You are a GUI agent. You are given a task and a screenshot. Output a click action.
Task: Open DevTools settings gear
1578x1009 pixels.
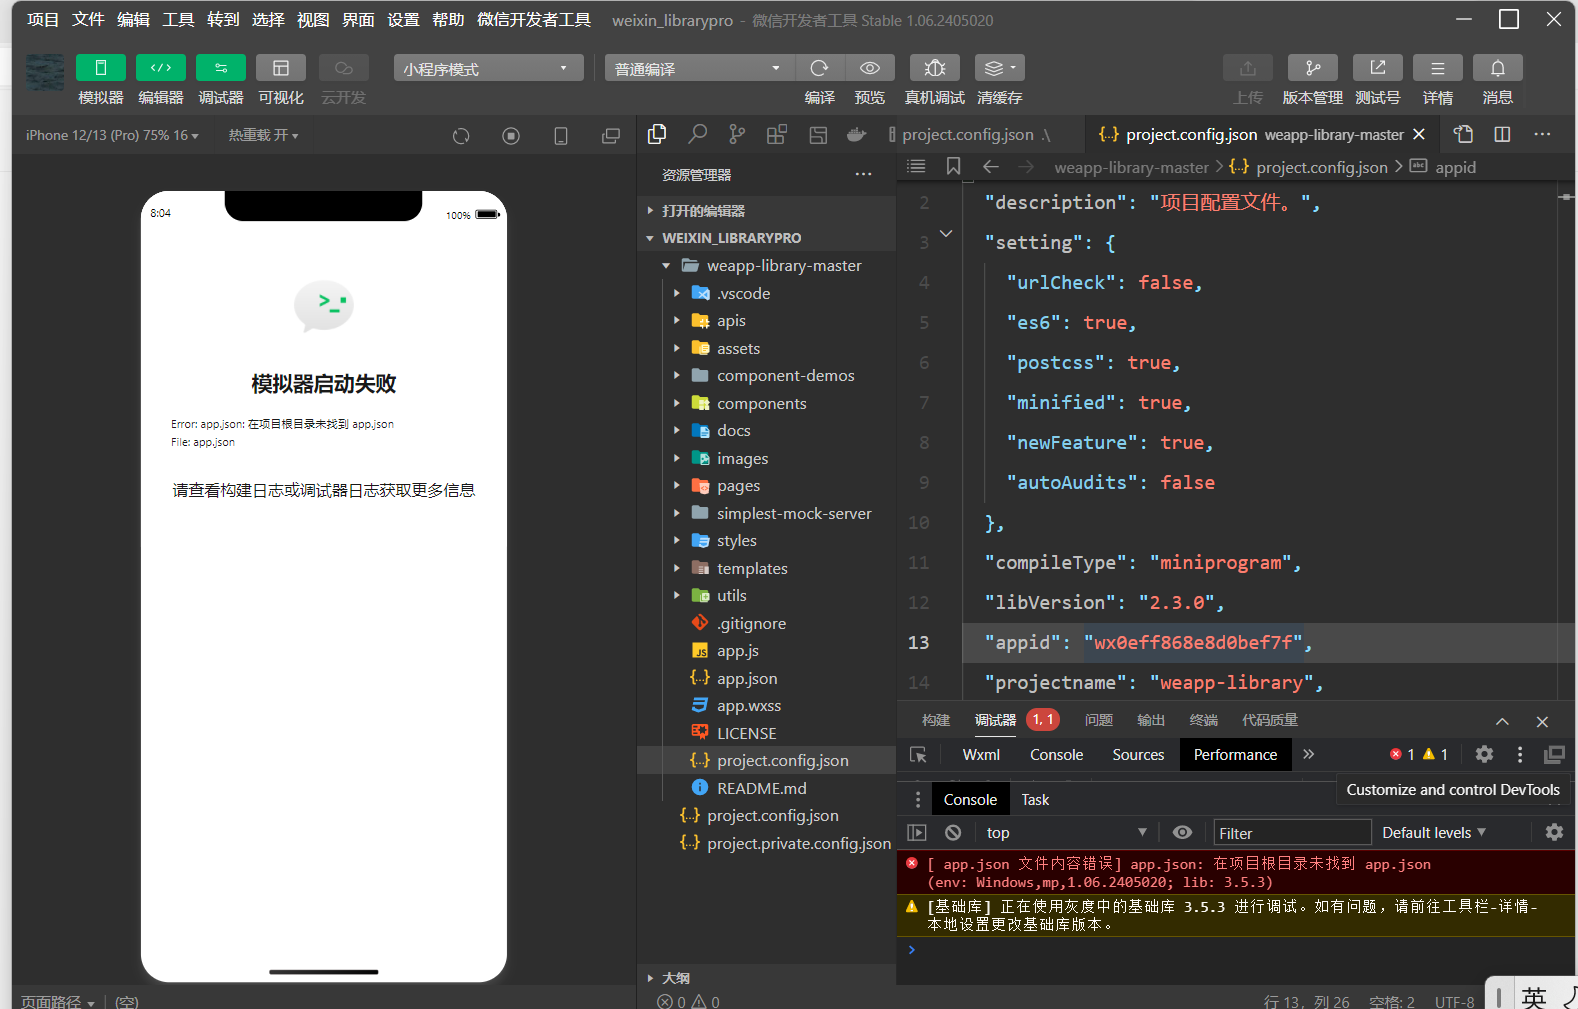click(1484, 754)
